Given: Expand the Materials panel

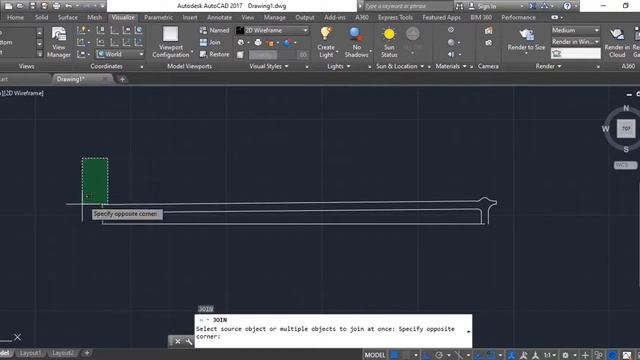Looking at the screenshot, I should coord(451,66).
